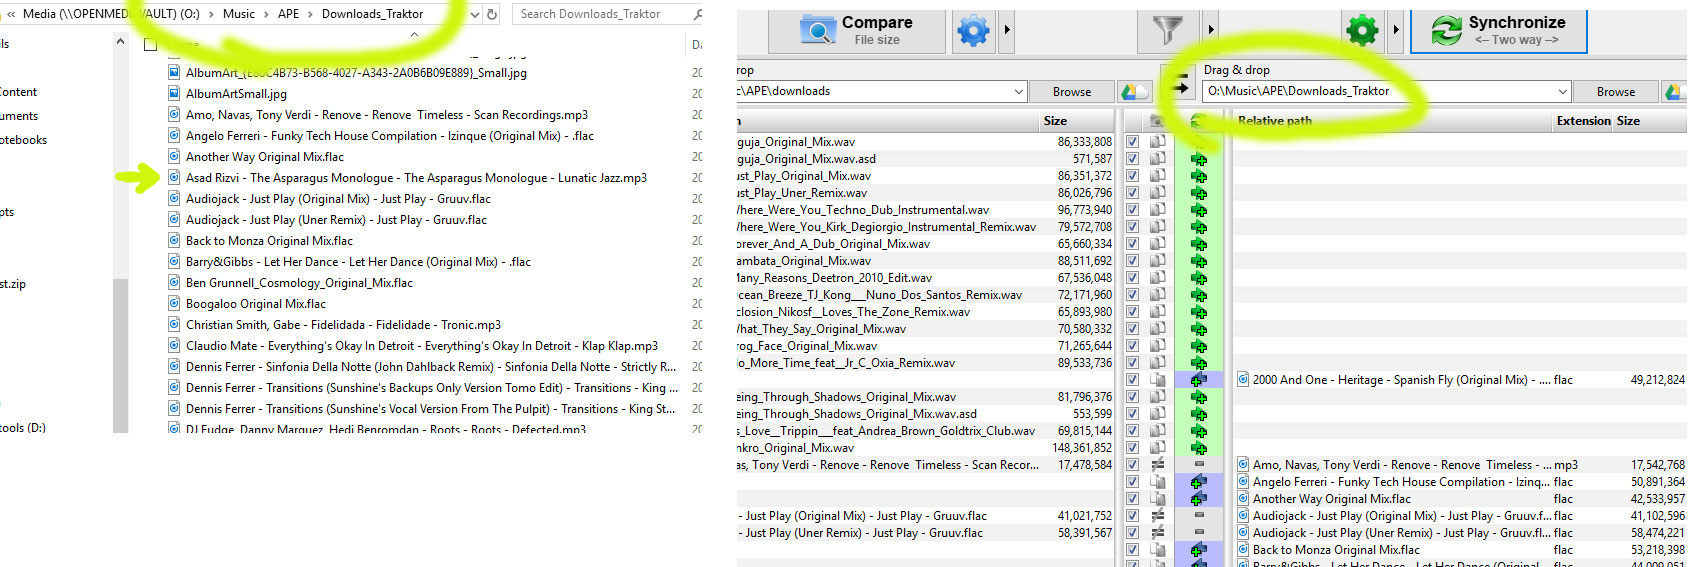Click the cloud icon beside left Browse

[1133, 91]
